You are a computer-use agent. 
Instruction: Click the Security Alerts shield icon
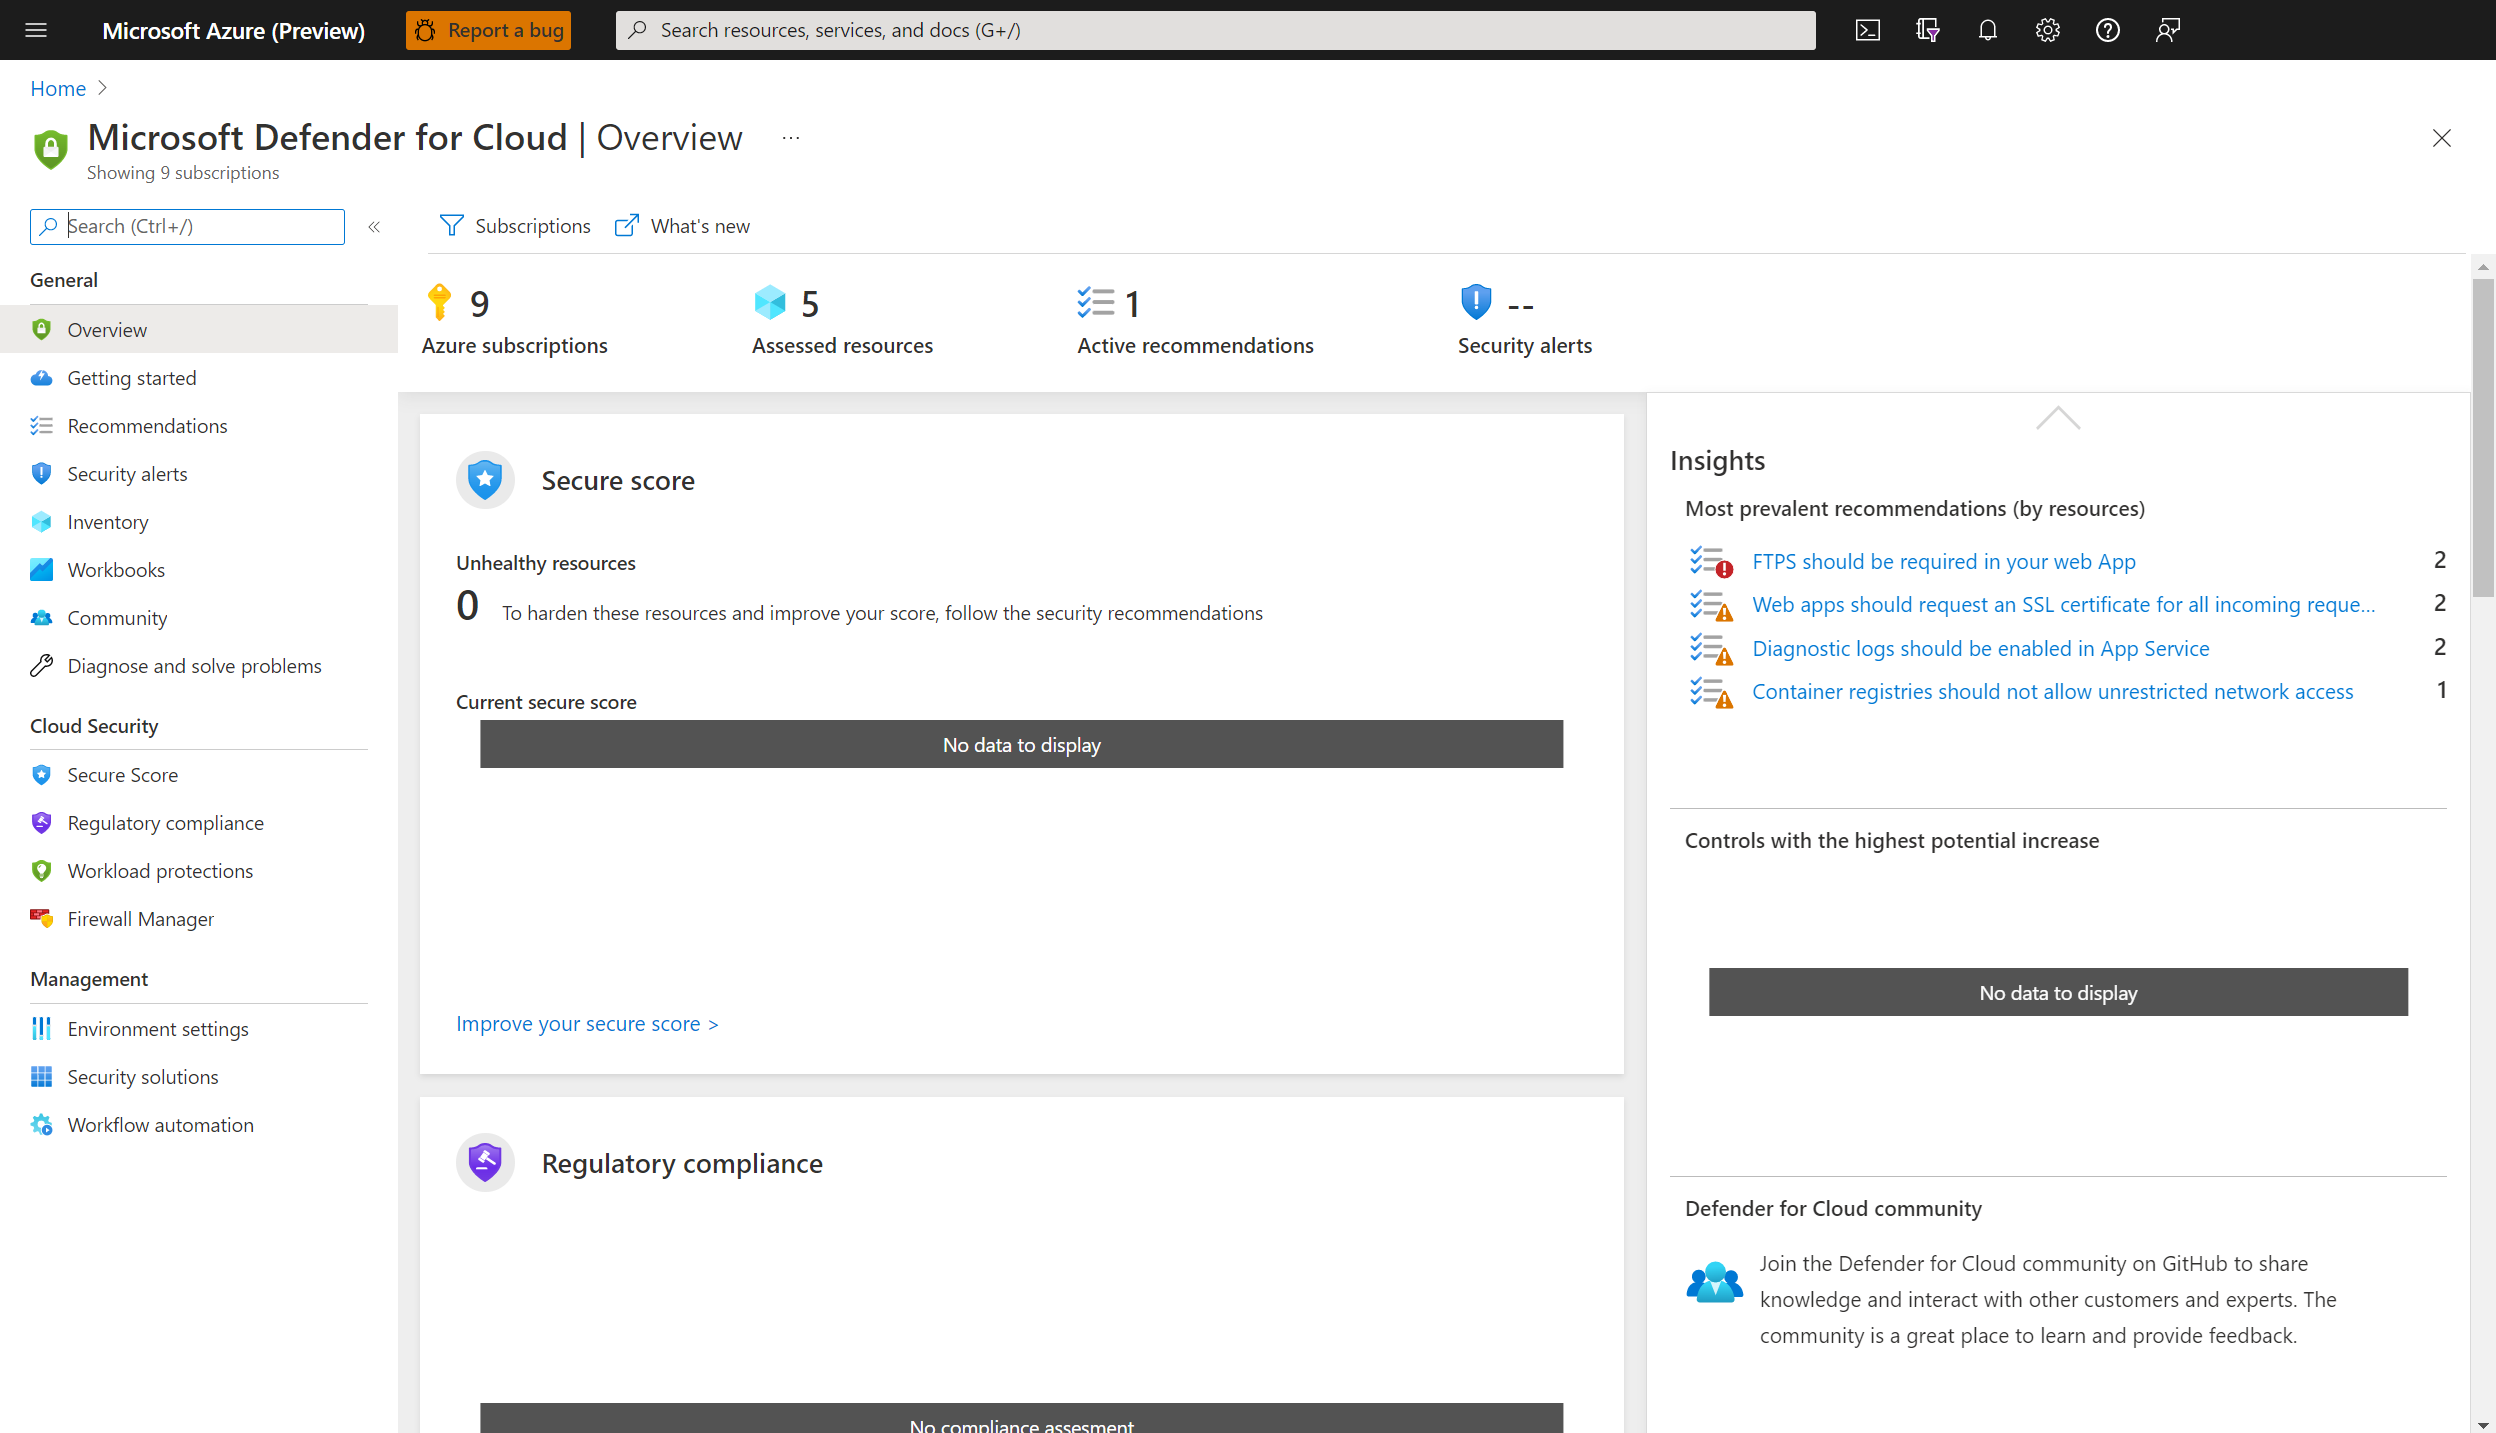click(1473, 303)
